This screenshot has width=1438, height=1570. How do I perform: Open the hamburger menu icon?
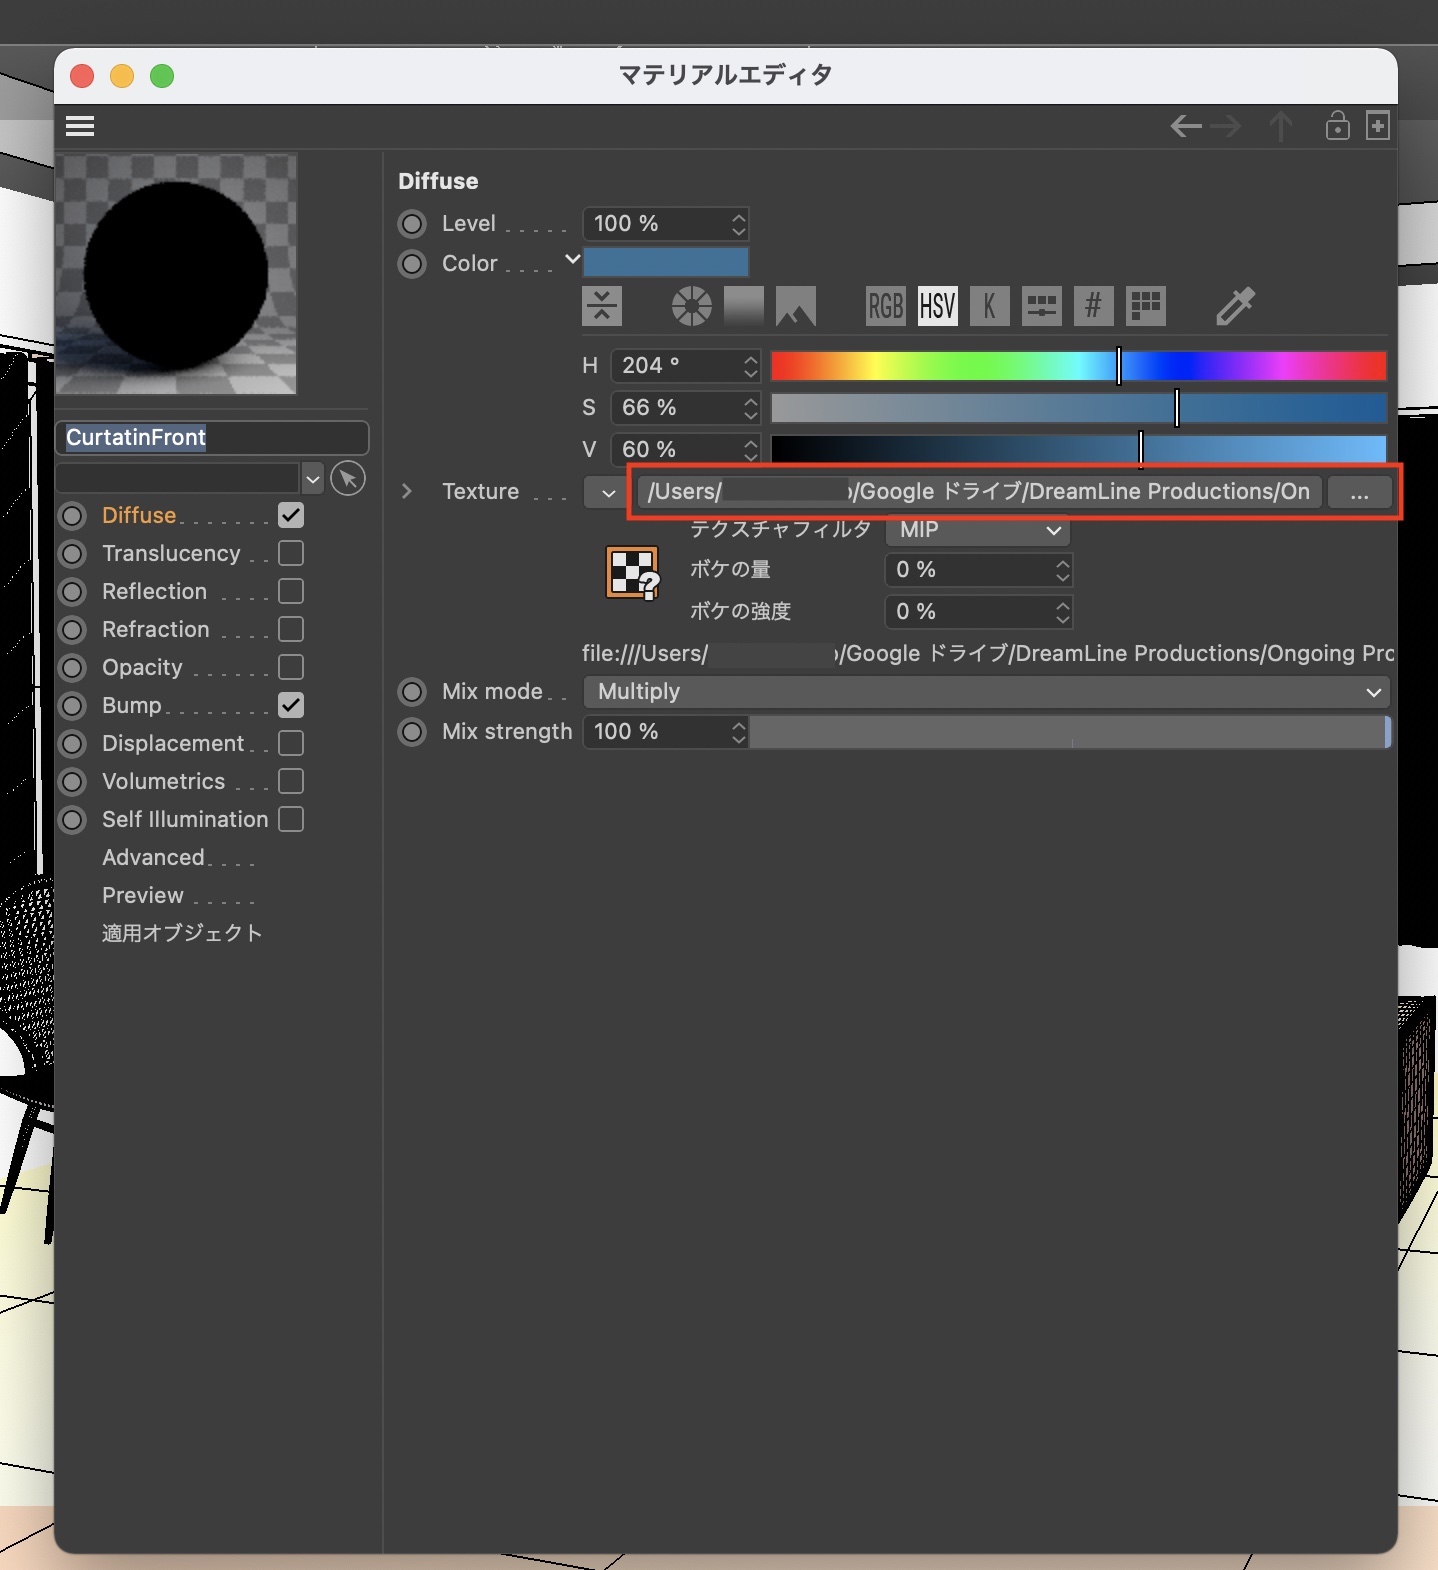tap(80, 126)
